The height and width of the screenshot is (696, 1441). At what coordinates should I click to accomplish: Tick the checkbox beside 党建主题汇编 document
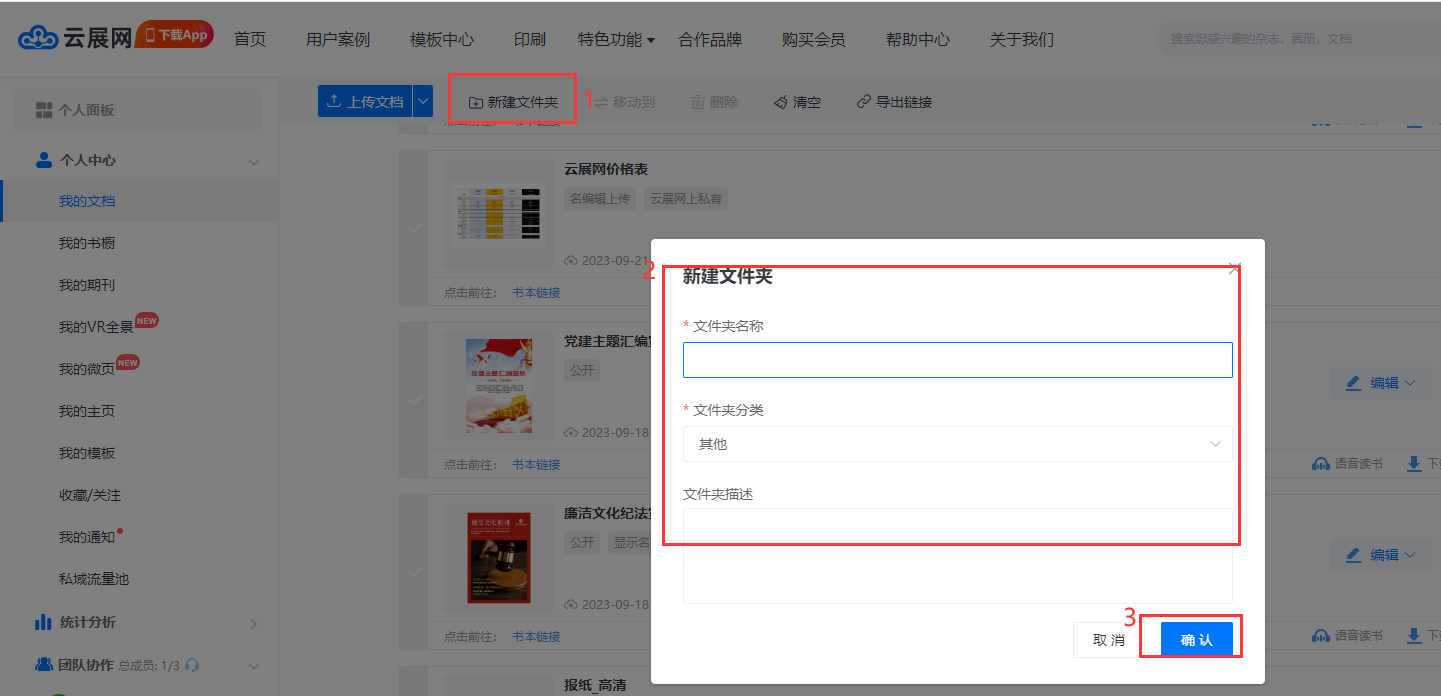[x=414, y=400]
